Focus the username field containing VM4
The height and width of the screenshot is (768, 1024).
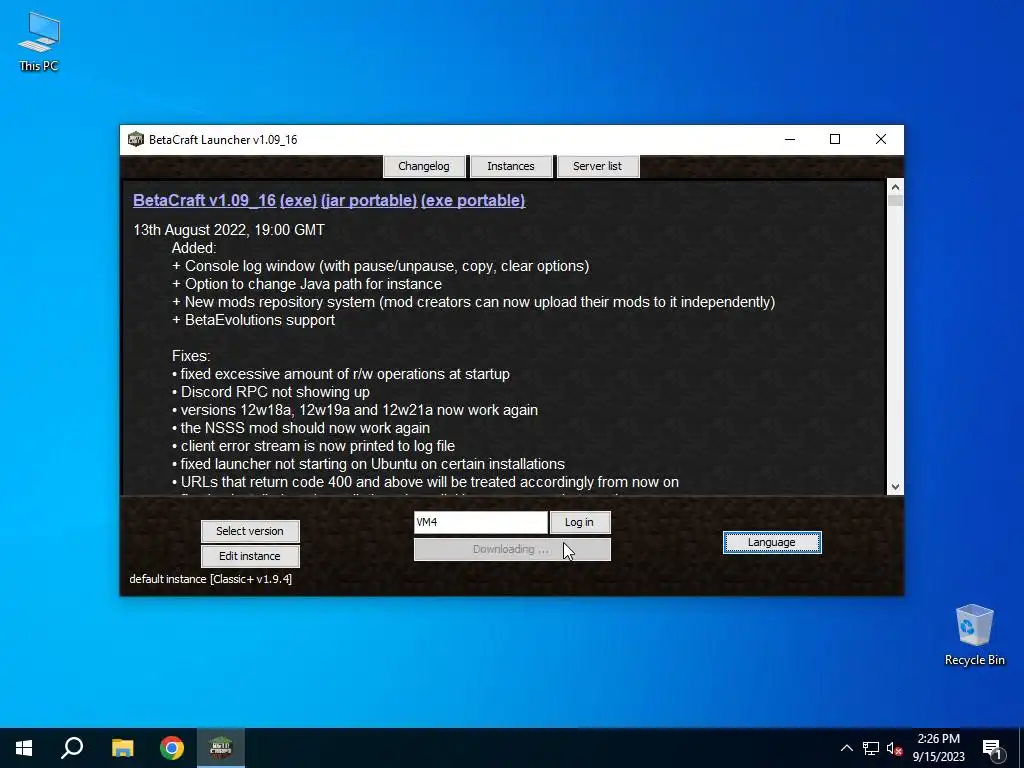pos(481,522)
